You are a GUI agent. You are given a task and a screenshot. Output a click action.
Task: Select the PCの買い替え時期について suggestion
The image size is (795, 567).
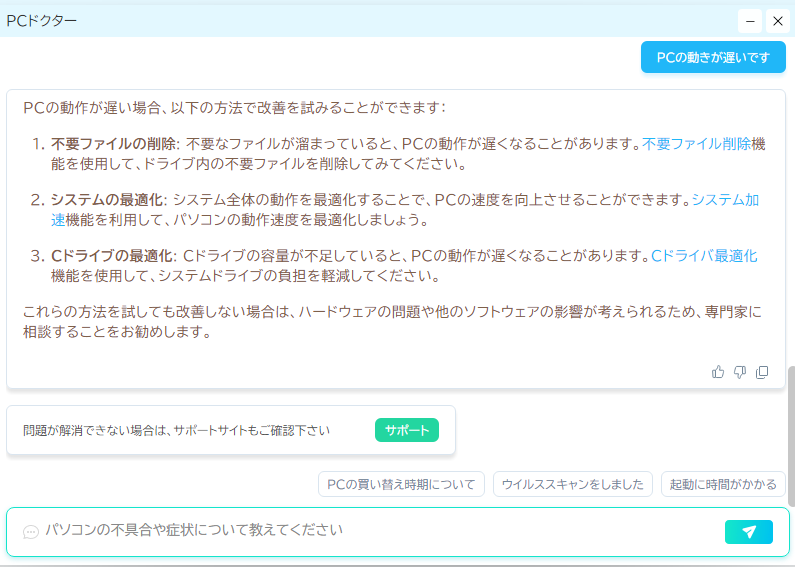click(401, 485)
